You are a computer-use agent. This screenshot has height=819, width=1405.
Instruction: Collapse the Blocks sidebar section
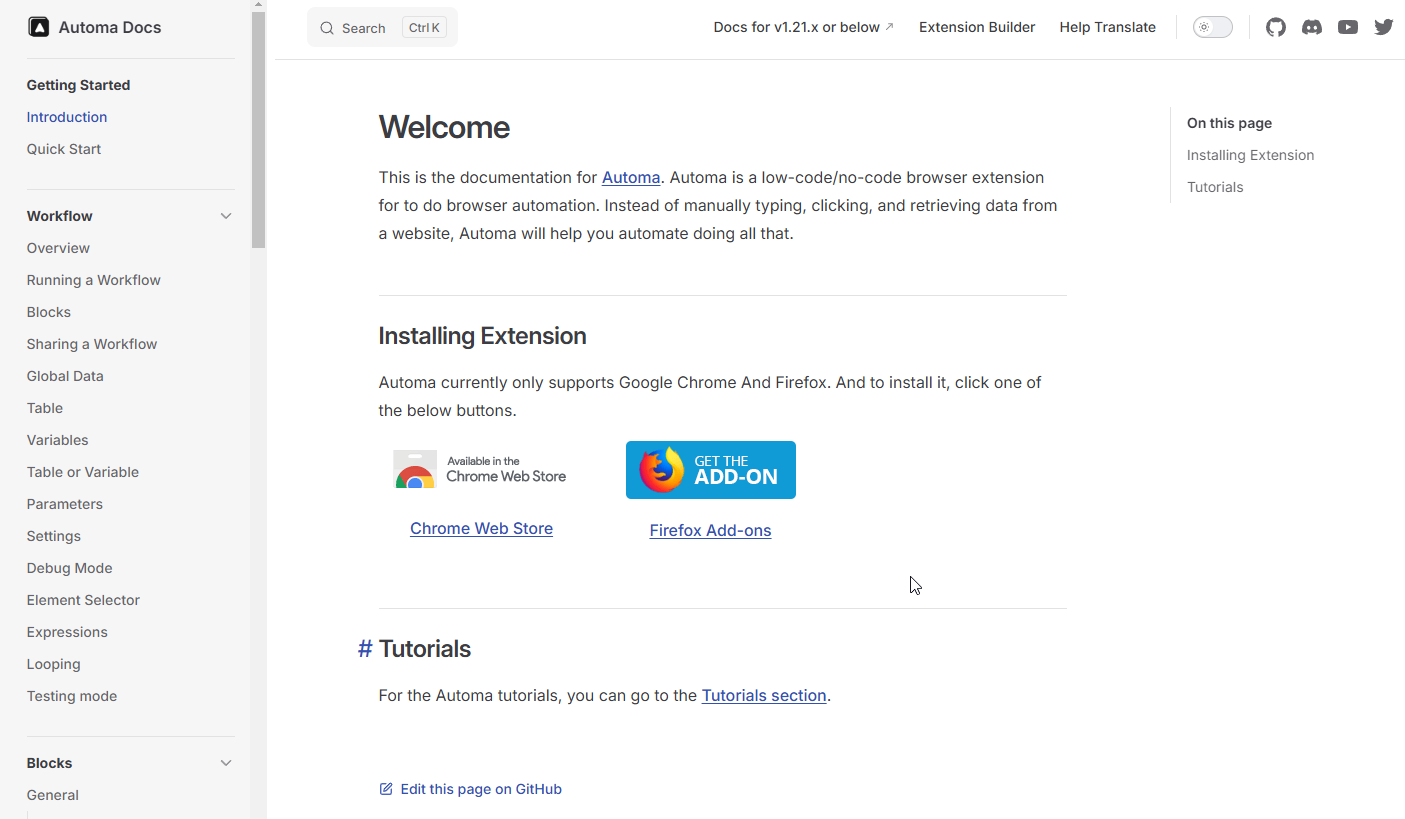coord(226,763)
